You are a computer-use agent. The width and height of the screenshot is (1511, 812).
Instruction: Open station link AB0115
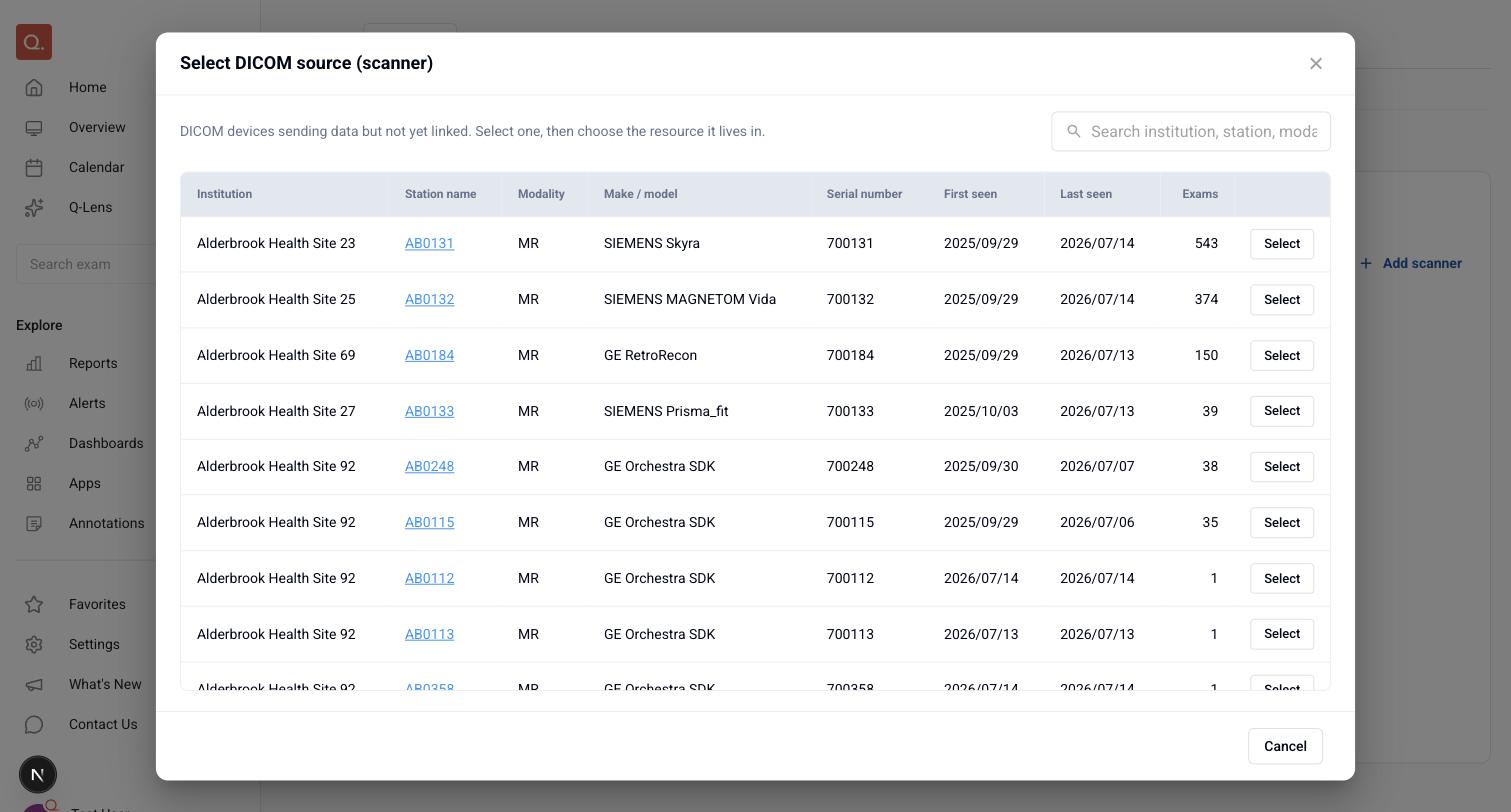pyautogui.click(x=429, y=522)
